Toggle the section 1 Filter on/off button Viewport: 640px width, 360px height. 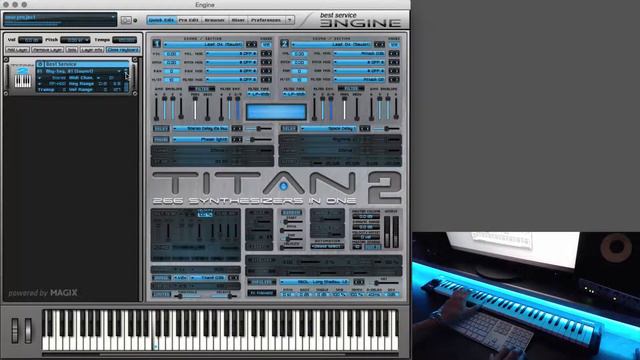(x=201, y=89)
